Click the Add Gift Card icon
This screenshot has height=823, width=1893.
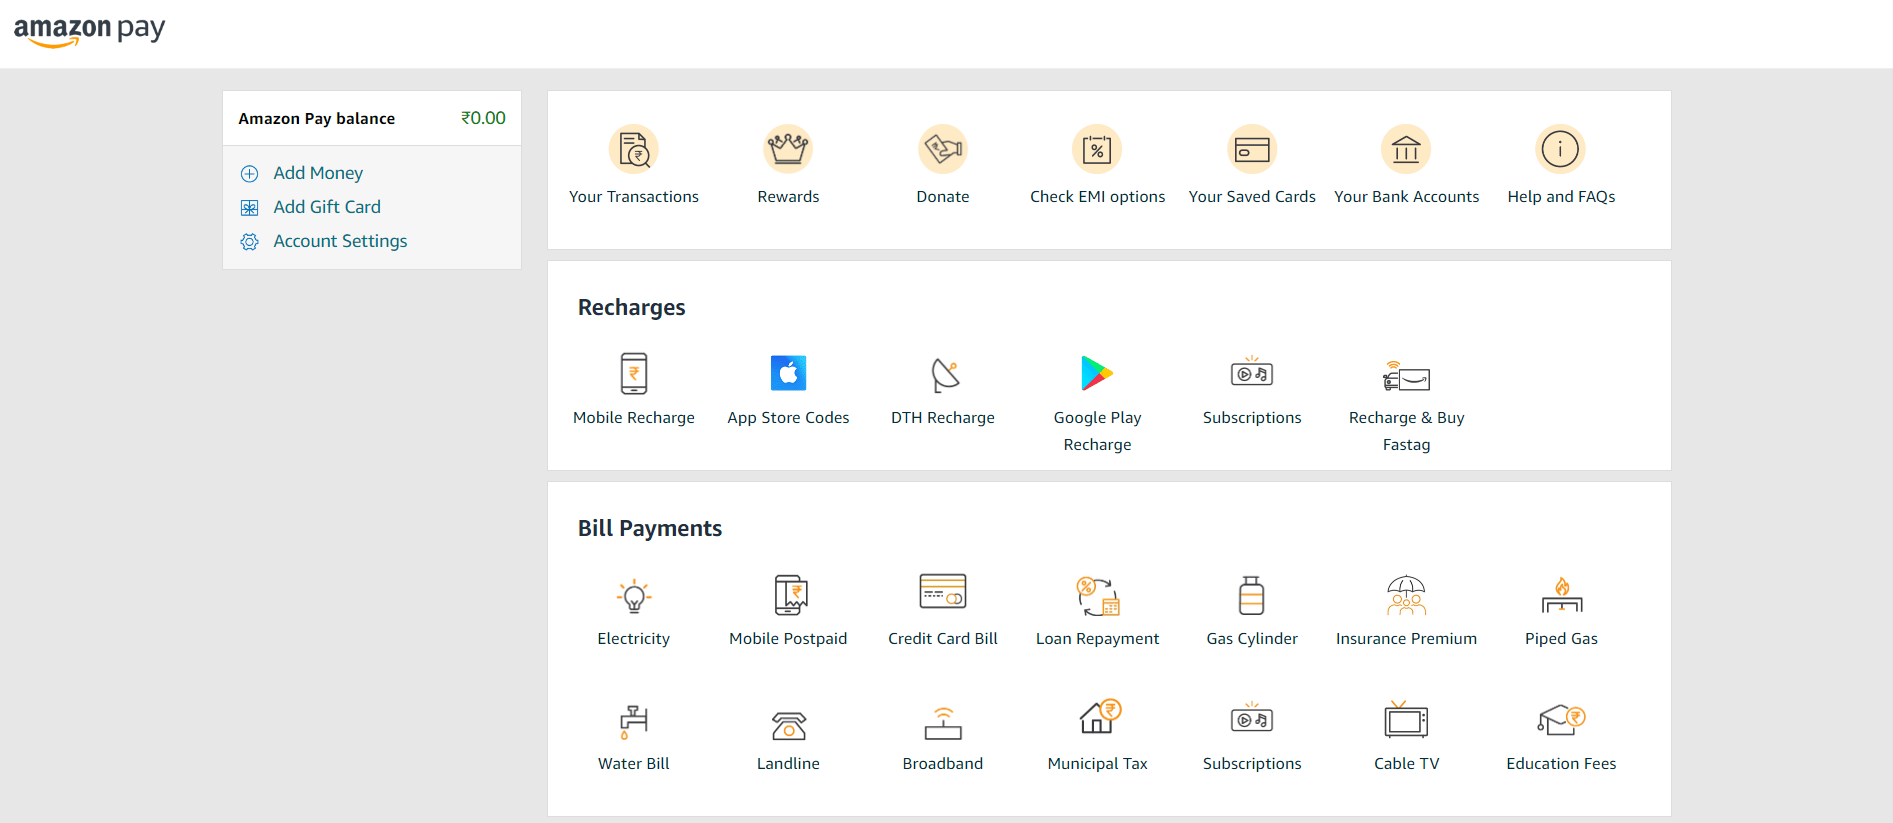[250, 208]
